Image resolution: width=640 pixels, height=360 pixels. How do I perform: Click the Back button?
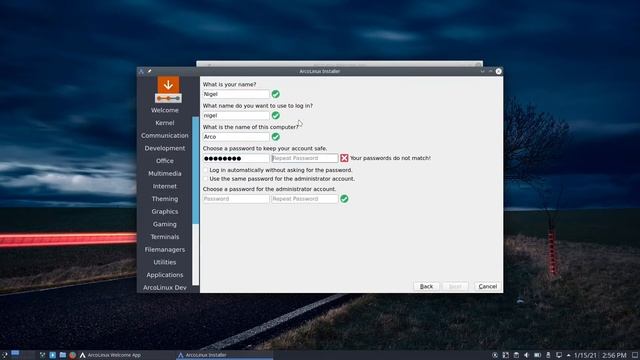point(426,287)
